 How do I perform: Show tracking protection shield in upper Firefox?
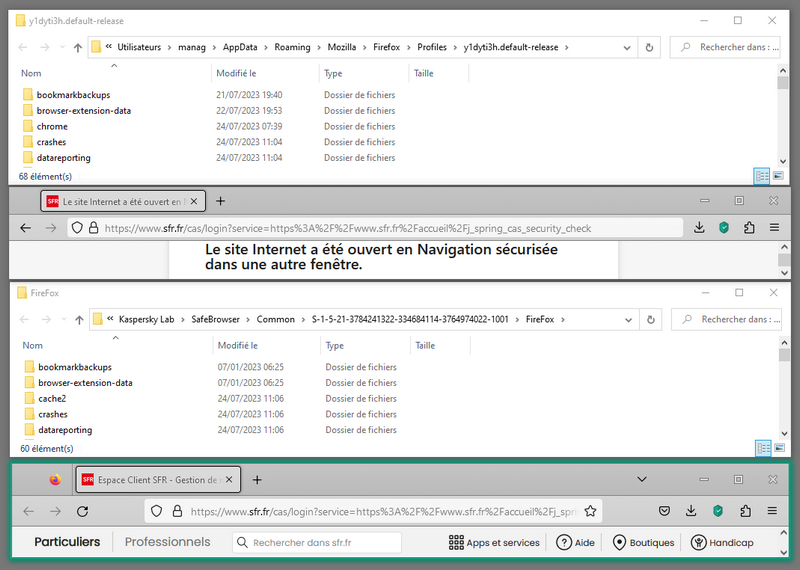click(77, 228)
